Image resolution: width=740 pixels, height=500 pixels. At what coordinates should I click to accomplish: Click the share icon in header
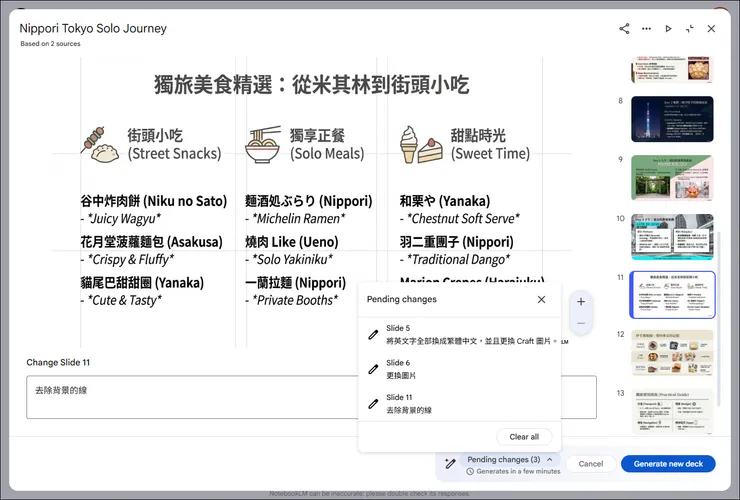pyautogui.click(x=624, y=29)
